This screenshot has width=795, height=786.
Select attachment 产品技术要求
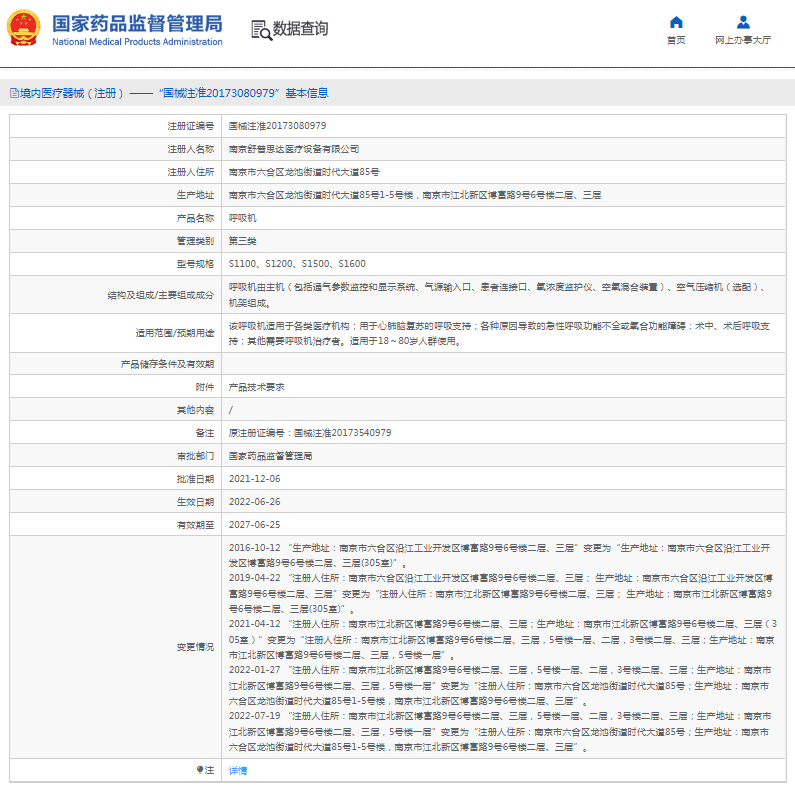(257, 387)
